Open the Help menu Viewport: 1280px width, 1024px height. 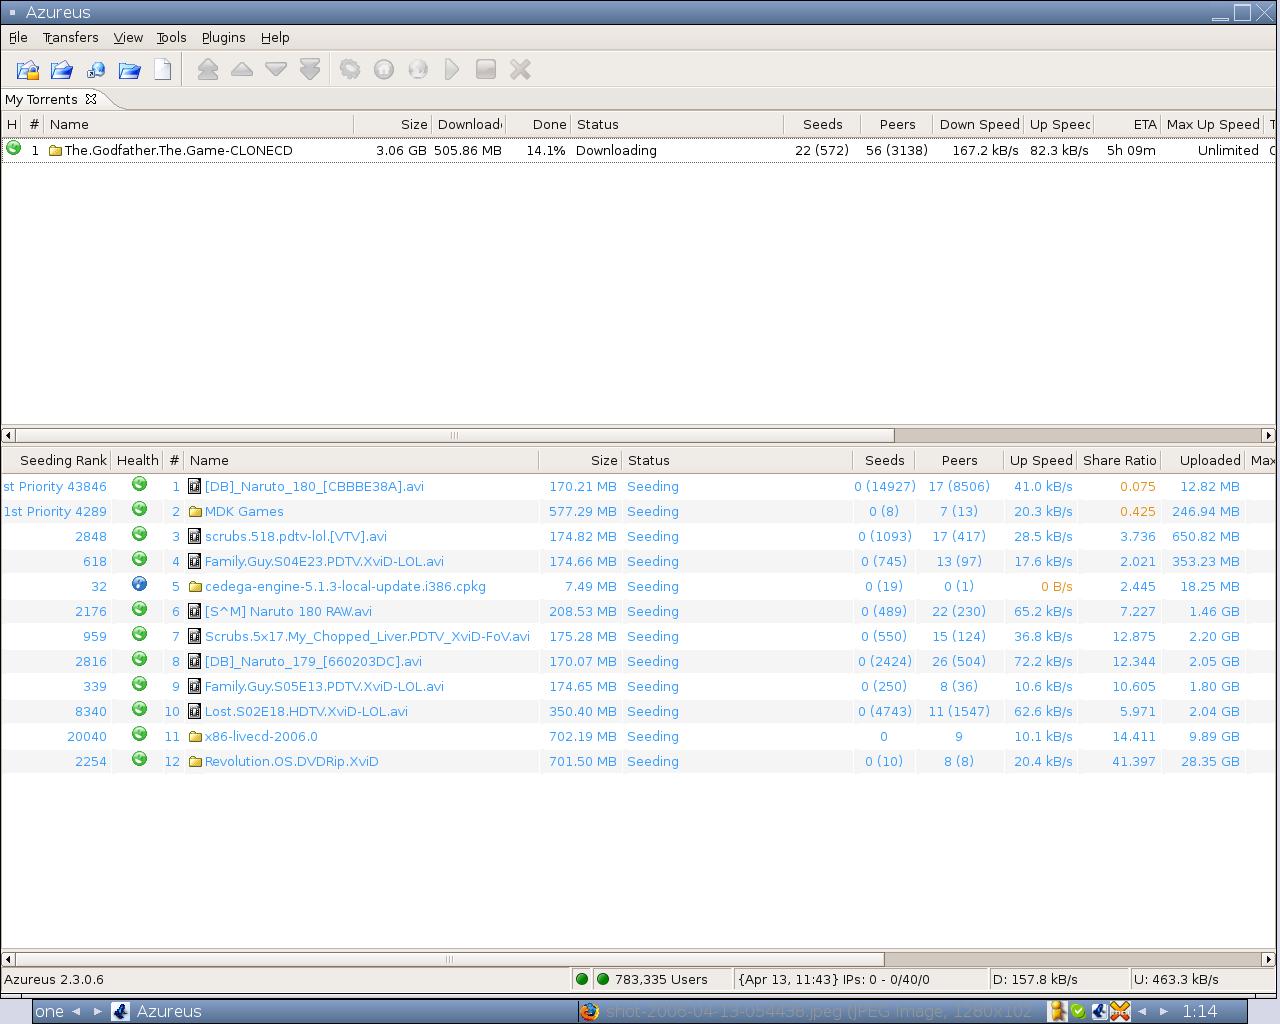pyautogui.click(x=275, y=37)
